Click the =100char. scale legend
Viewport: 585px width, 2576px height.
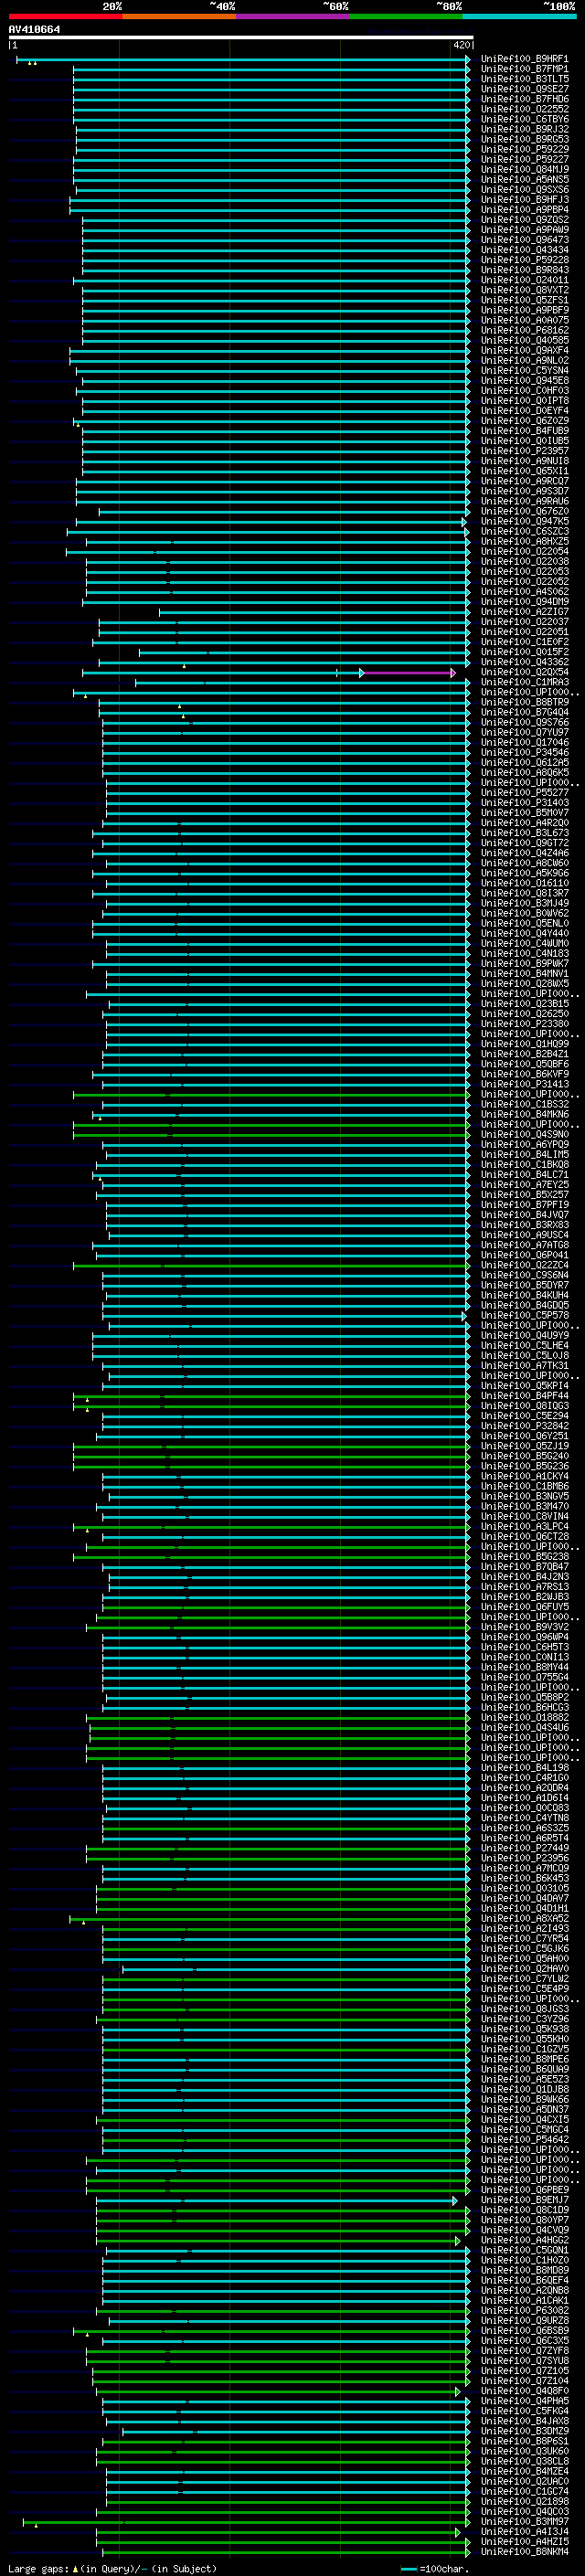[434, 2568]
